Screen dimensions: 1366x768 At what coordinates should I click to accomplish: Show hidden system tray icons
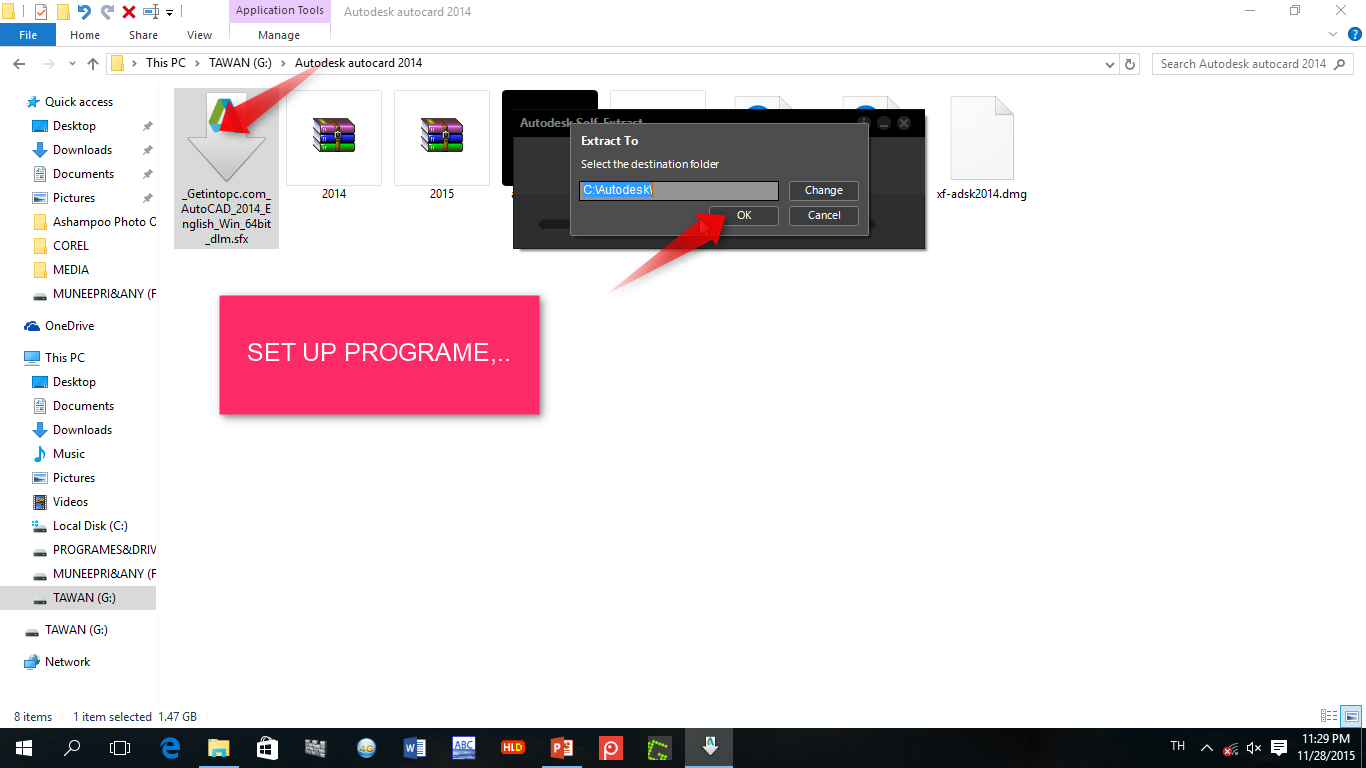coord(1207,748)
